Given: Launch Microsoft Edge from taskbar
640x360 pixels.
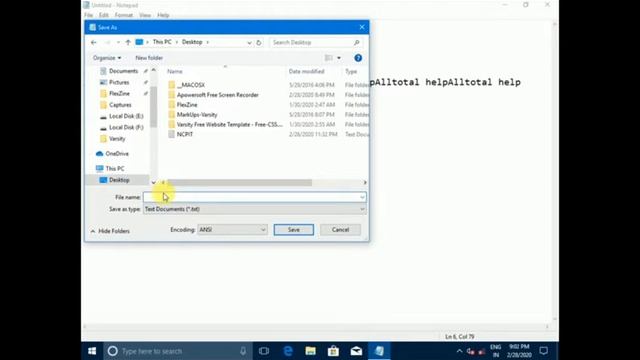Looking at the screenshot, I should [x=288, y=351].
